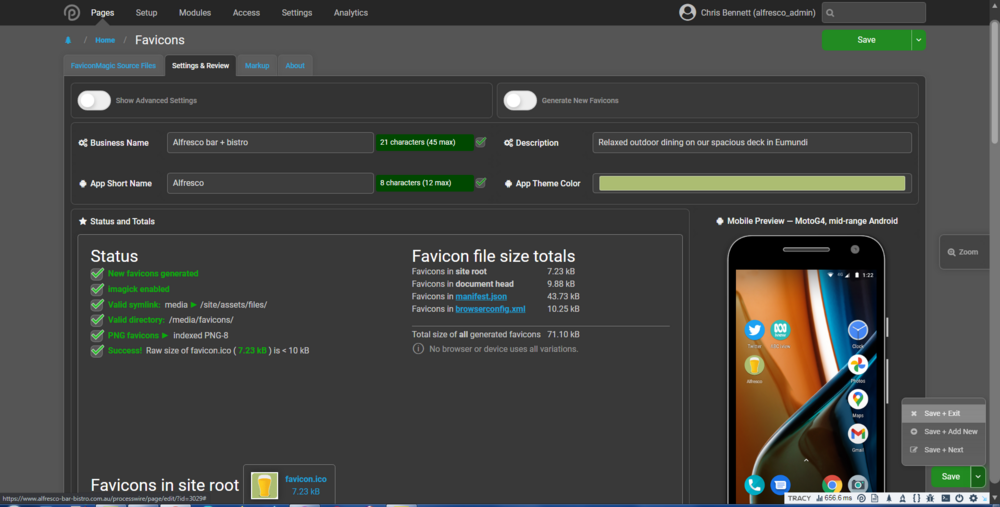Click the Tracy debugger settings gear icon
1000x507 pixels.
click(973, 498)
